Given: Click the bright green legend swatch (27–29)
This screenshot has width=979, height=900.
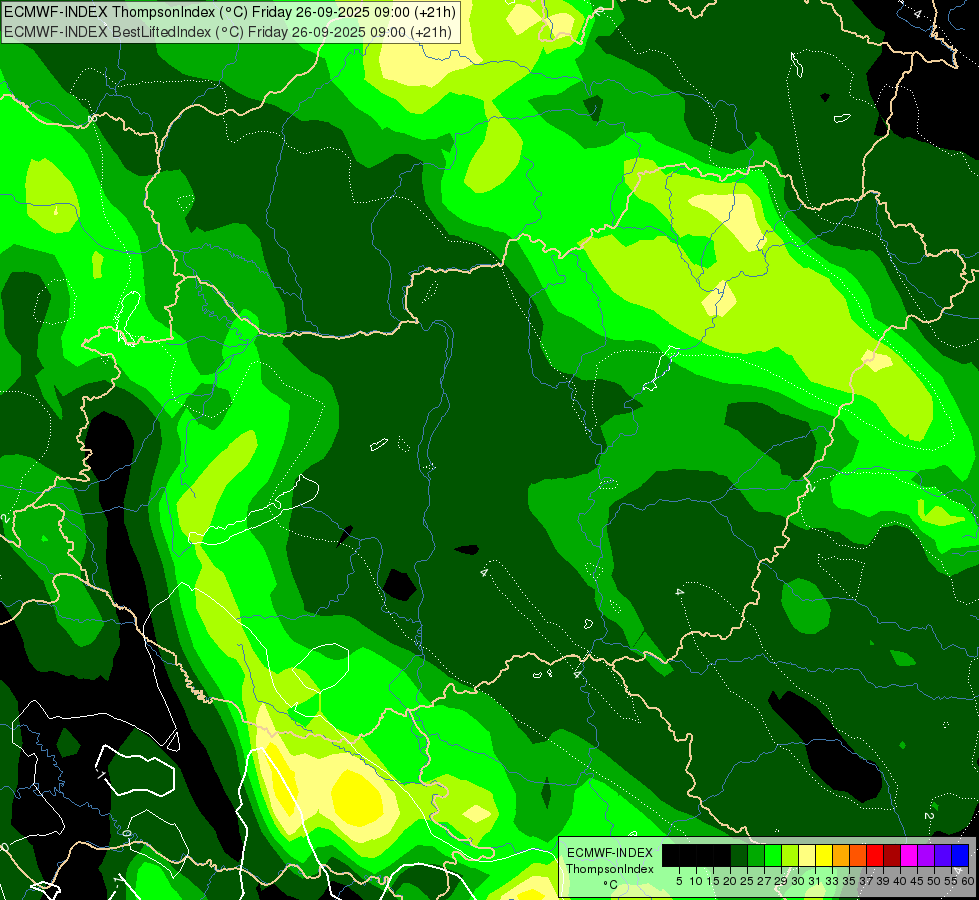Looking at the screenshot, I should coord(773,855).
